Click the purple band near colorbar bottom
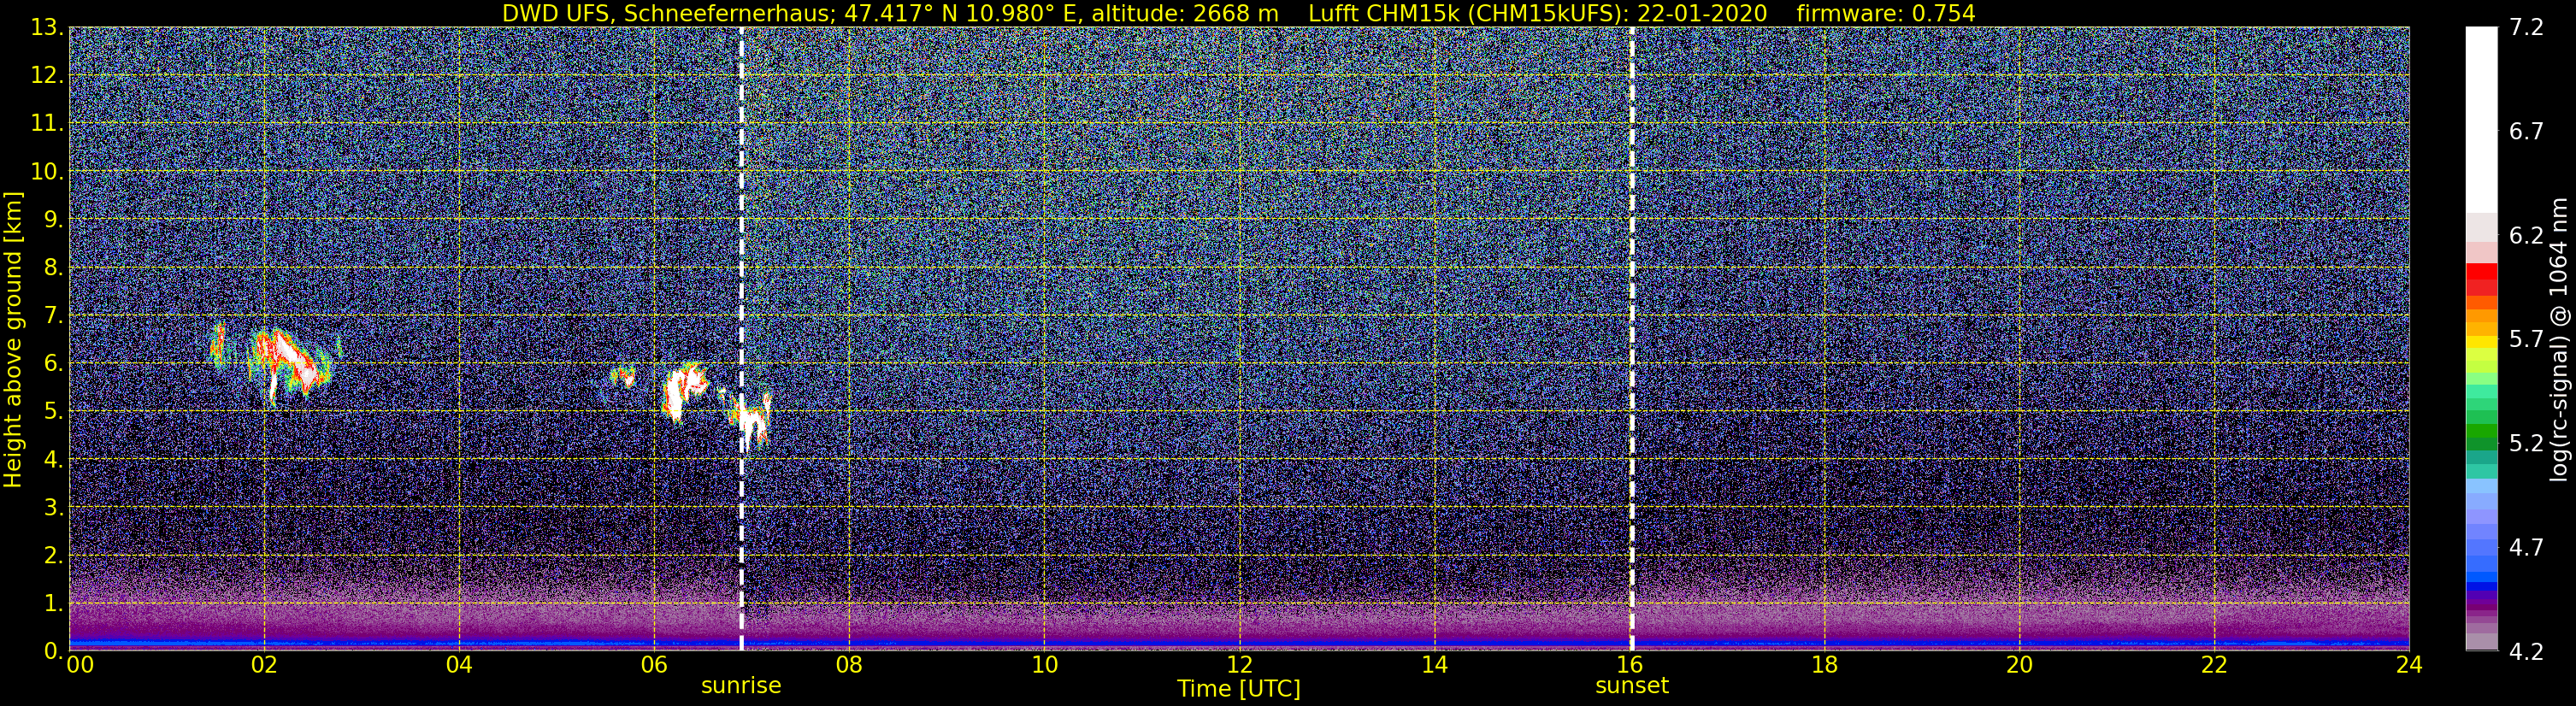2576x706 pixels. [2481, 604]
